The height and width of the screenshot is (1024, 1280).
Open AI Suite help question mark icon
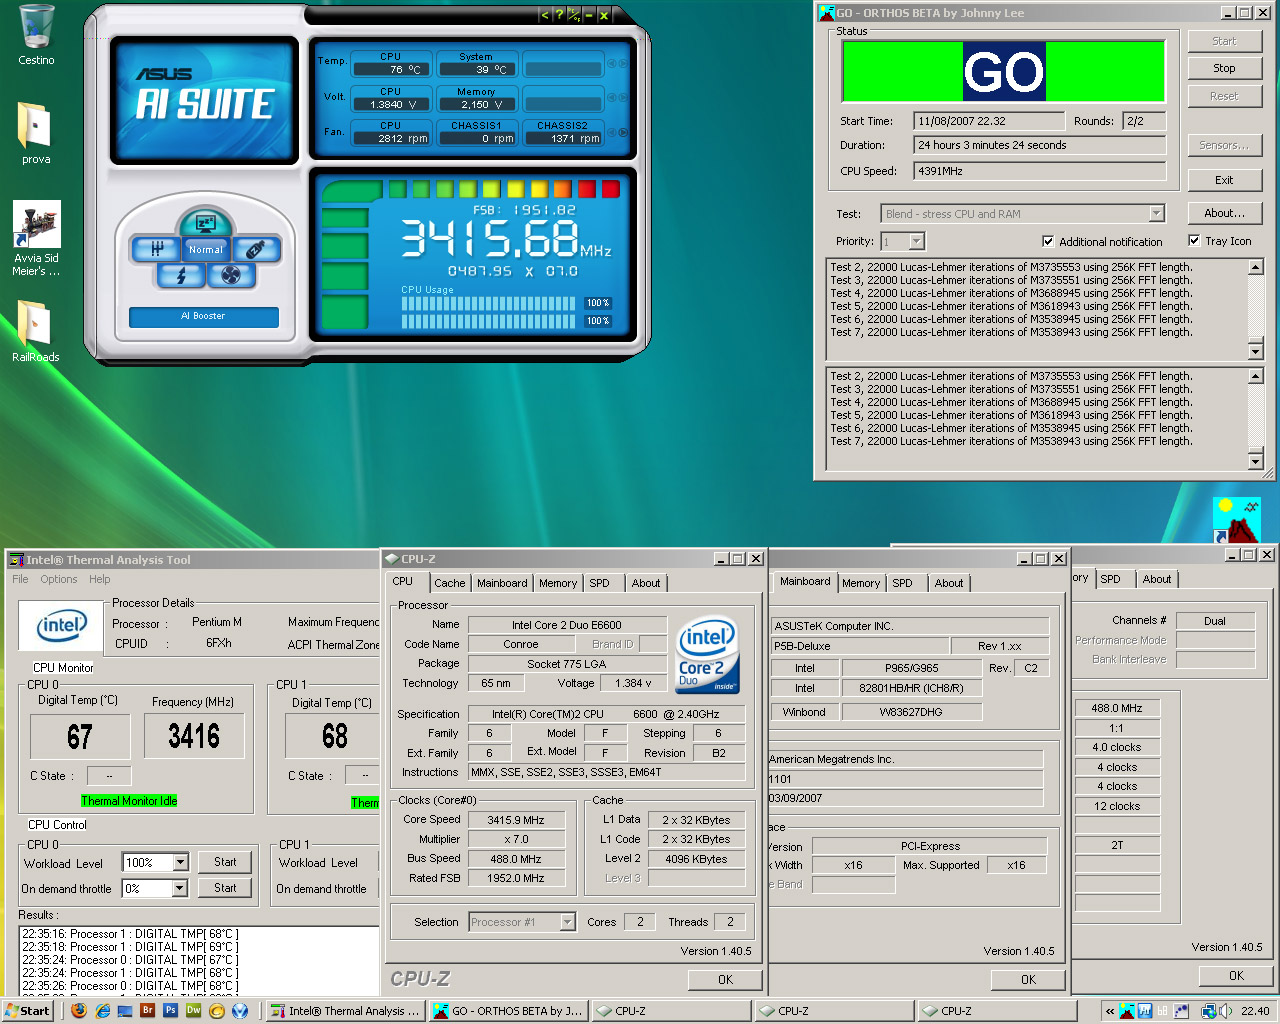(x=559, y=15)
